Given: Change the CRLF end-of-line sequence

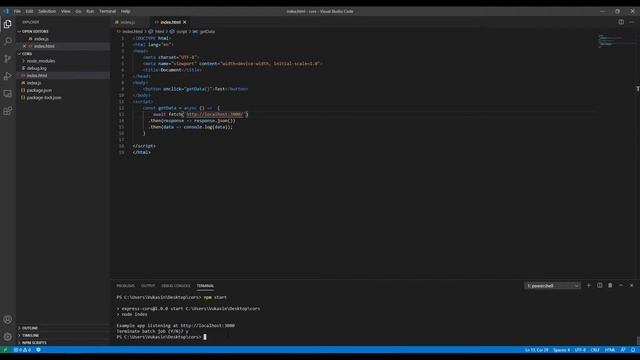Looking at the screenshot, I should pos(595,350).
